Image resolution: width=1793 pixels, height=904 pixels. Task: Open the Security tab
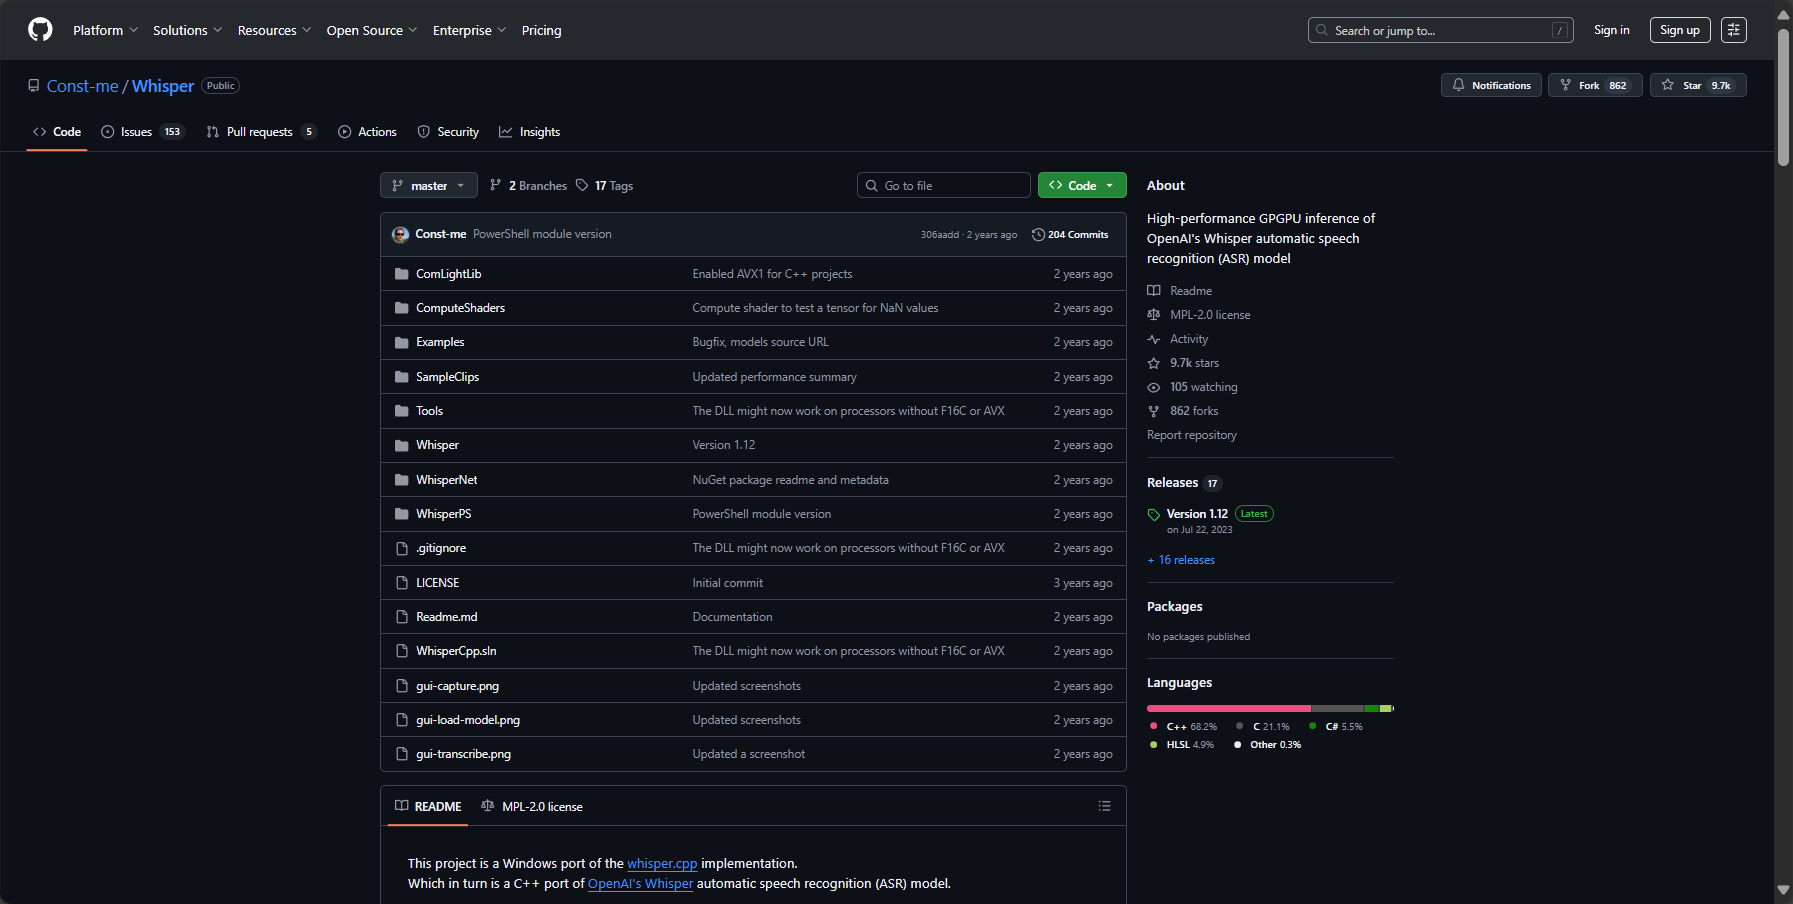(x=448, y=132)
